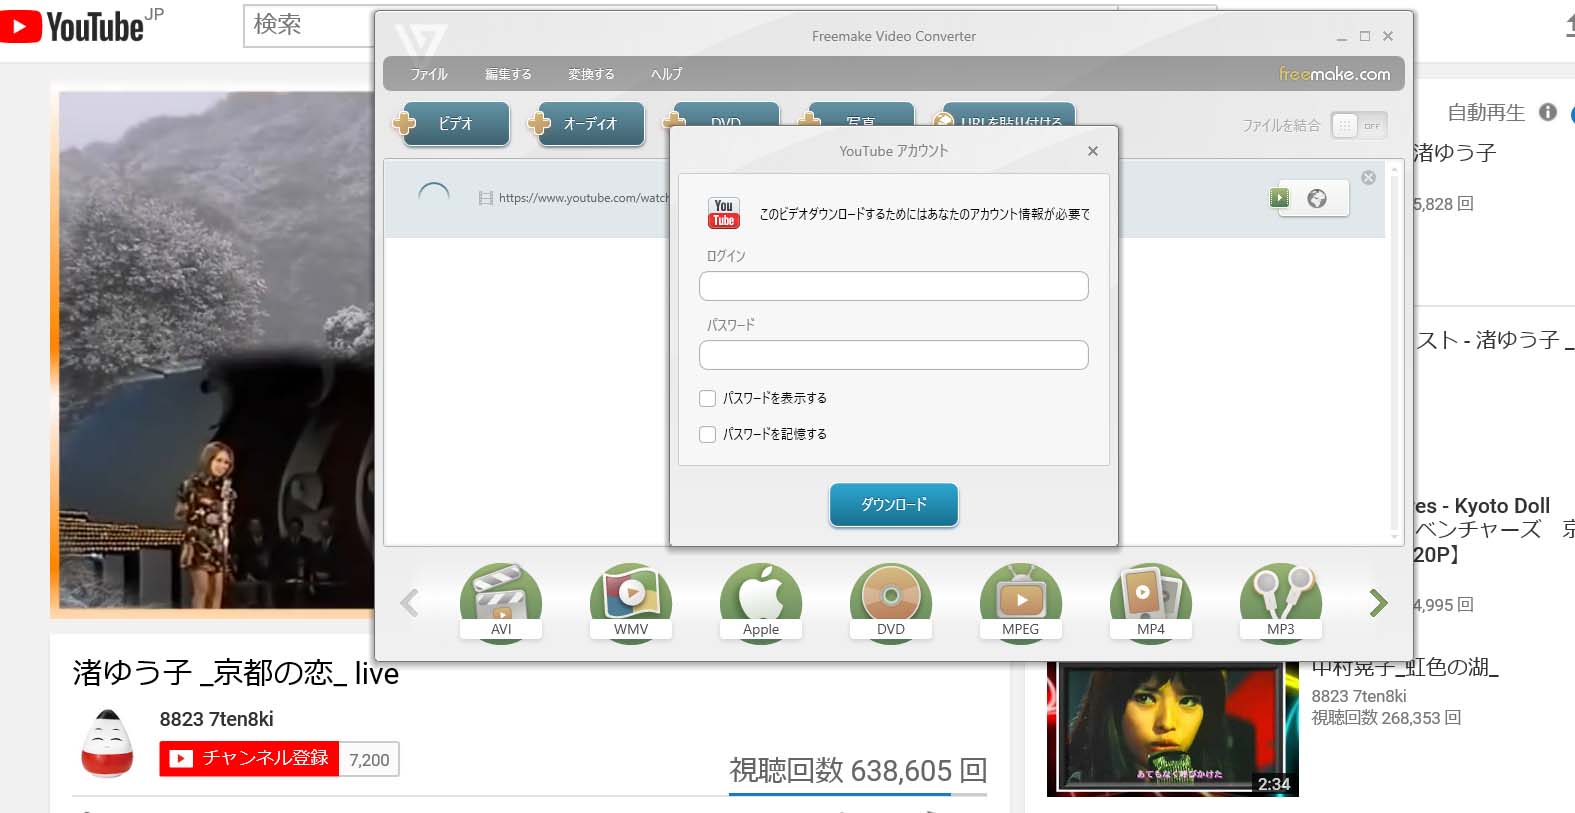Click the YouTube JP logo in browser
The image size is (1575, 813).
click(81, 26)
